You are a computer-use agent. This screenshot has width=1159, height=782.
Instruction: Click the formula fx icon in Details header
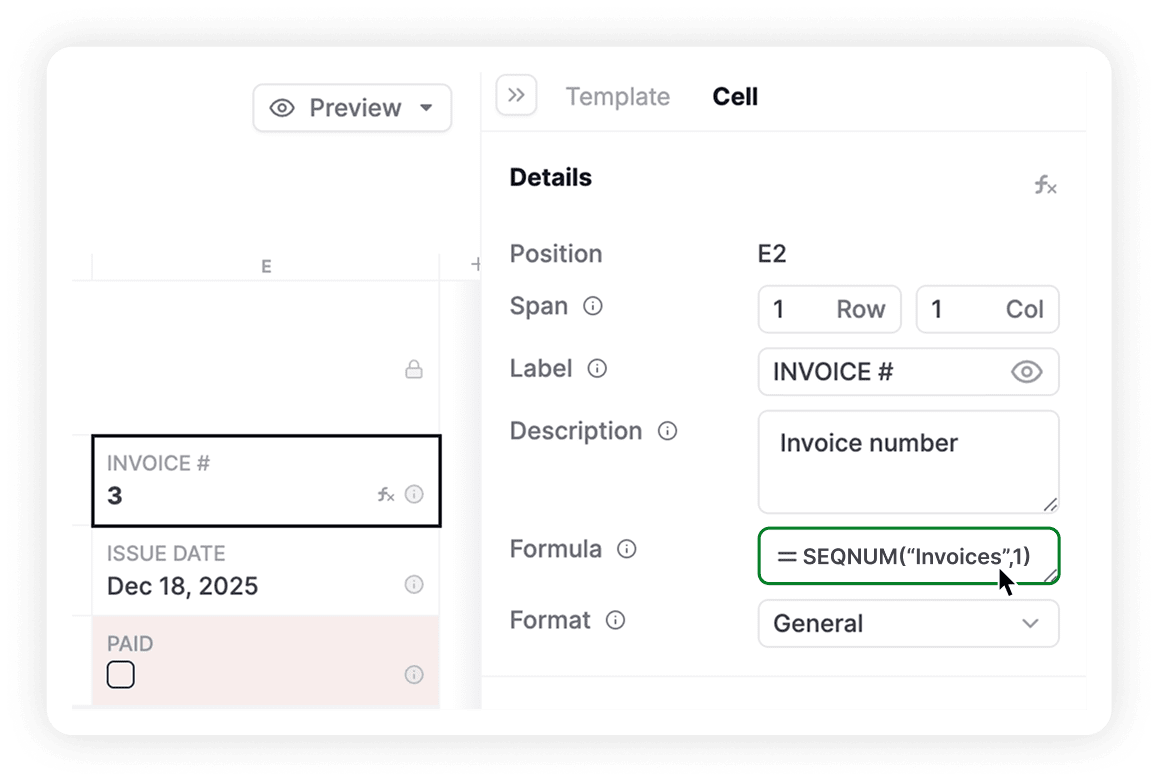(x=1045, y=185)
